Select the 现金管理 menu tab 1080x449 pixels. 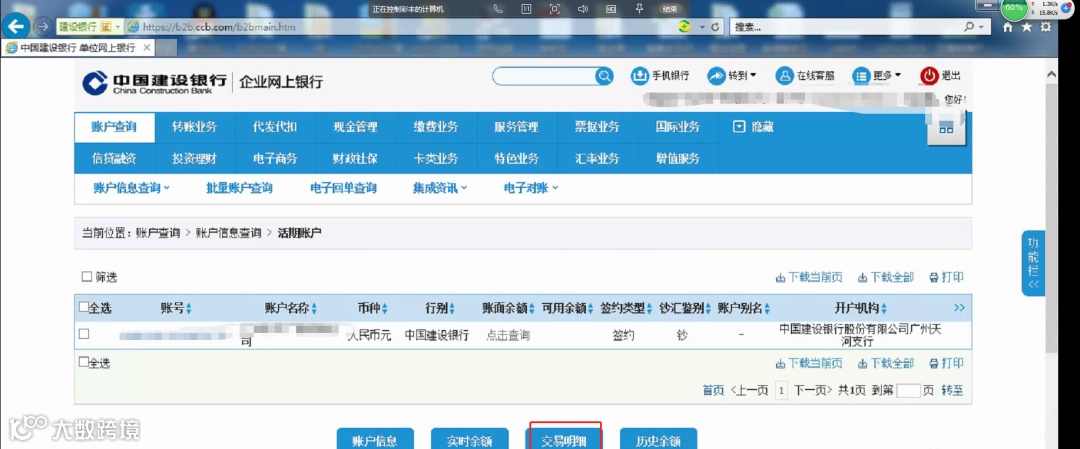(356, 127)
